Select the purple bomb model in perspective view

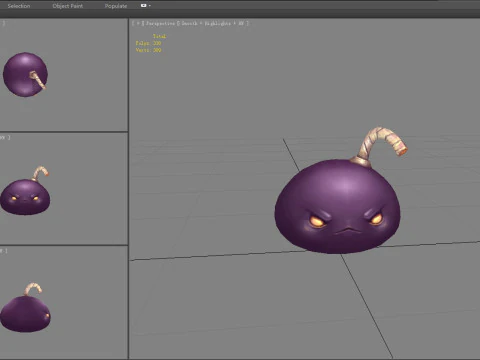337,207
